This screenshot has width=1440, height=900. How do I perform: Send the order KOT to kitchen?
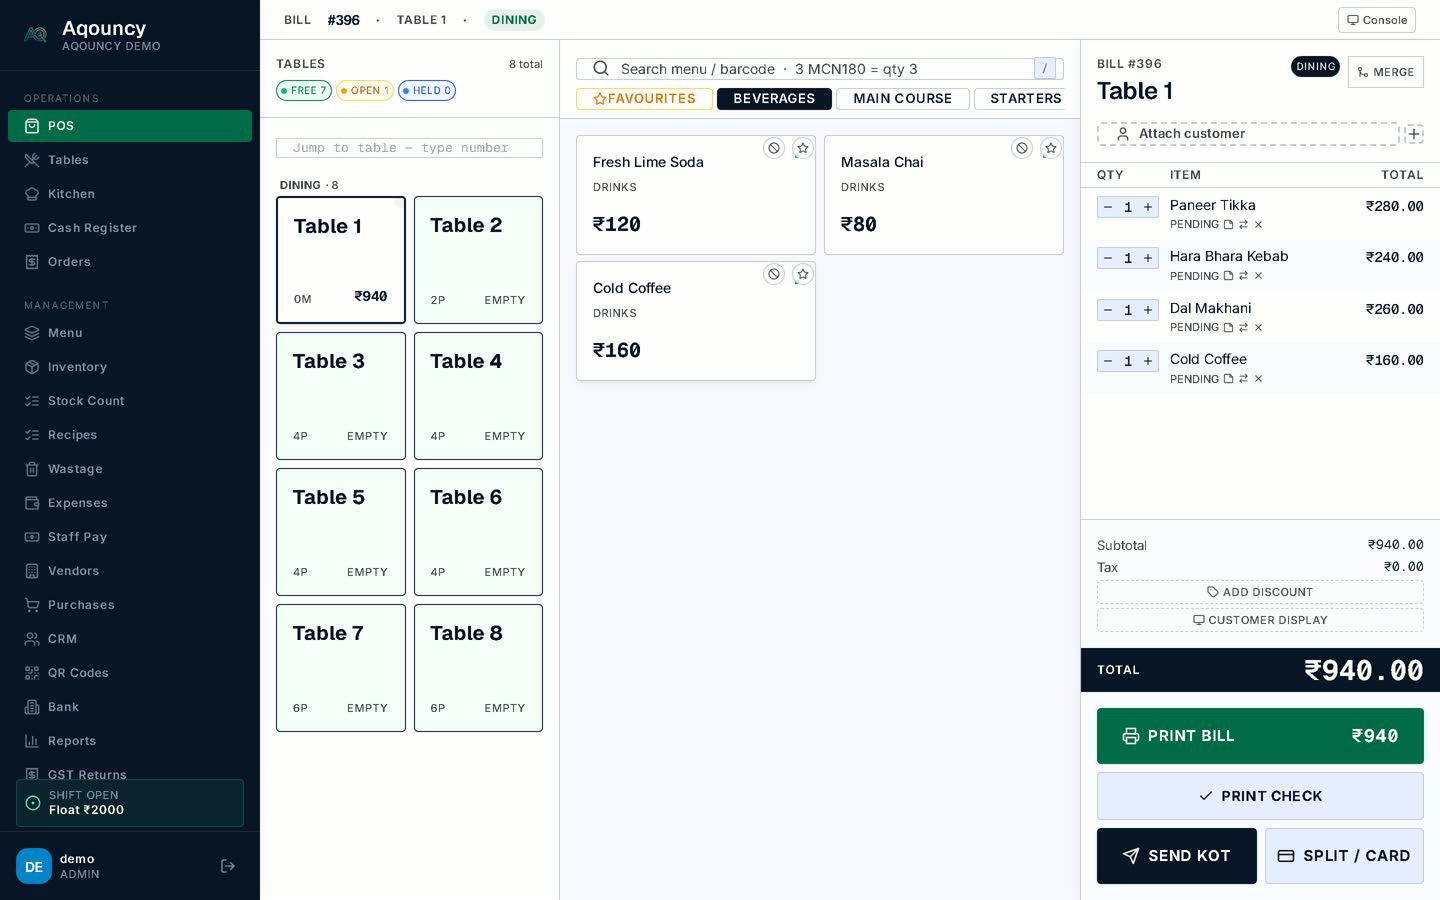coord(1177,856)
